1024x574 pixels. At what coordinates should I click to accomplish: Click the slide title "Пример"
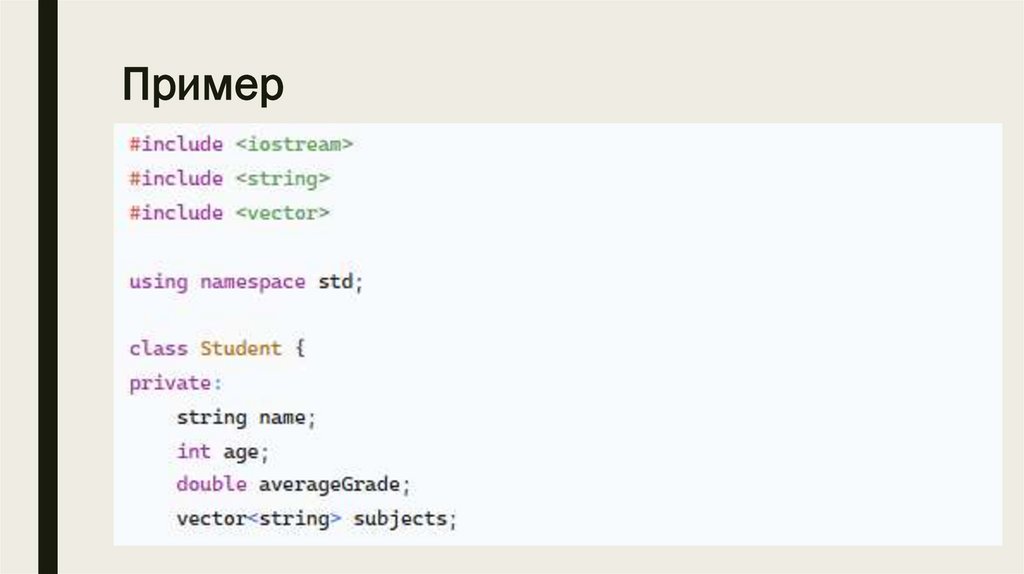tap(203, 85)
